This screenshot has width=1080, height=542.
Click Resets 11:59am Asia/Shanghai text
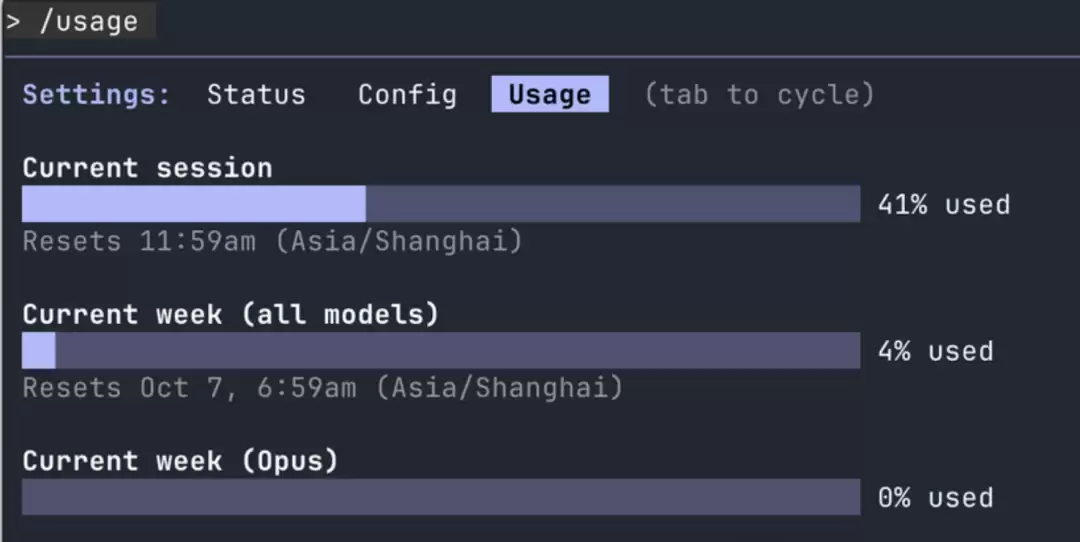click(x=273, y=242)
